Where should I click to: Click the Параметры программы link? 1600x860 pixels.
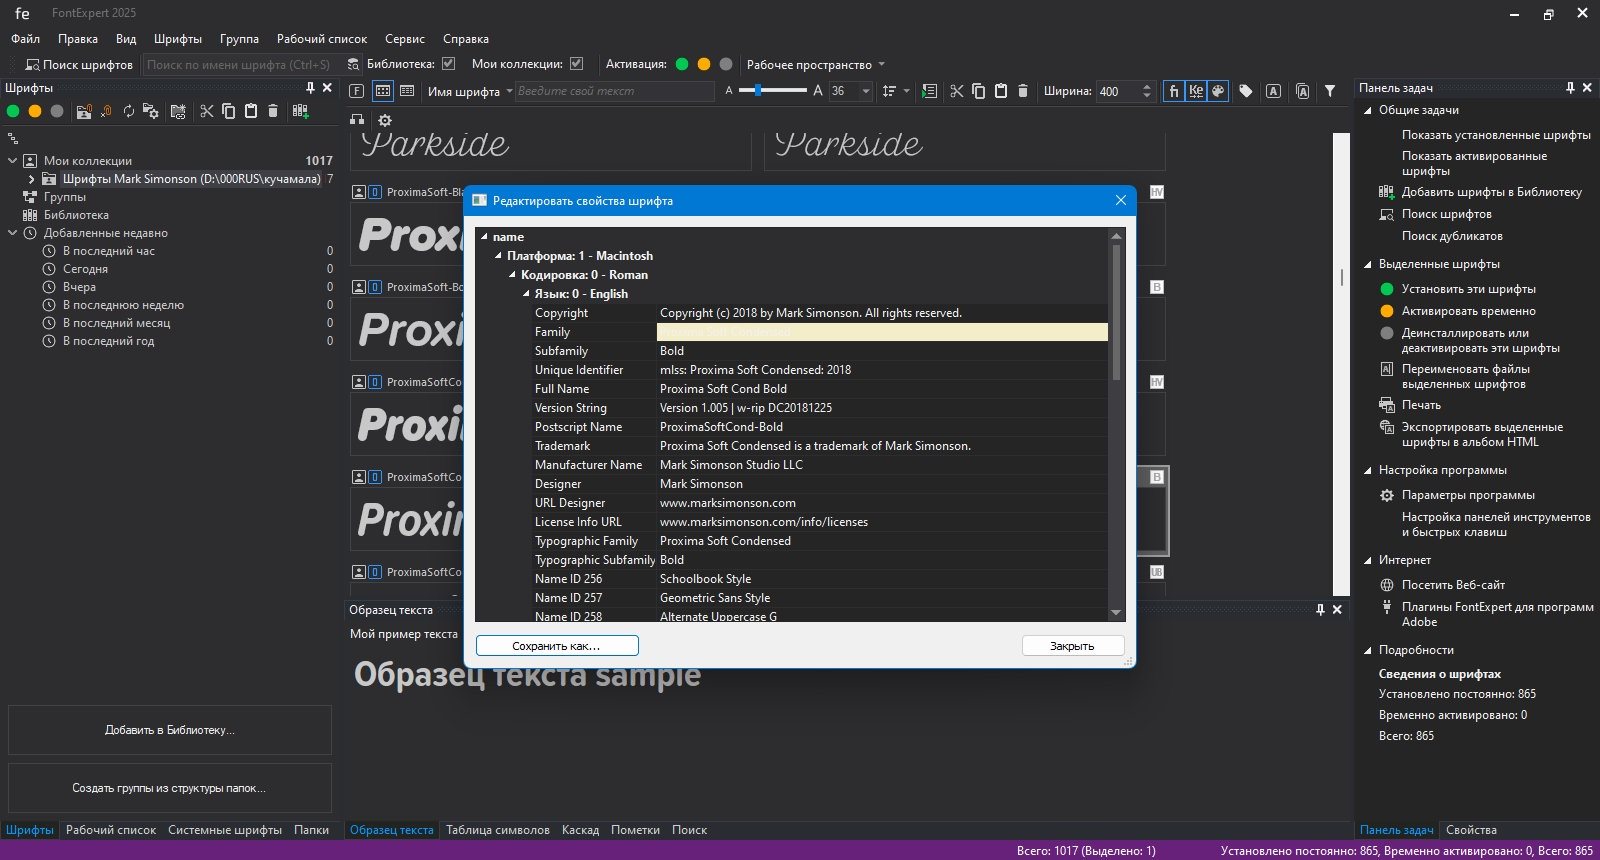click(x=1468, y=495)
